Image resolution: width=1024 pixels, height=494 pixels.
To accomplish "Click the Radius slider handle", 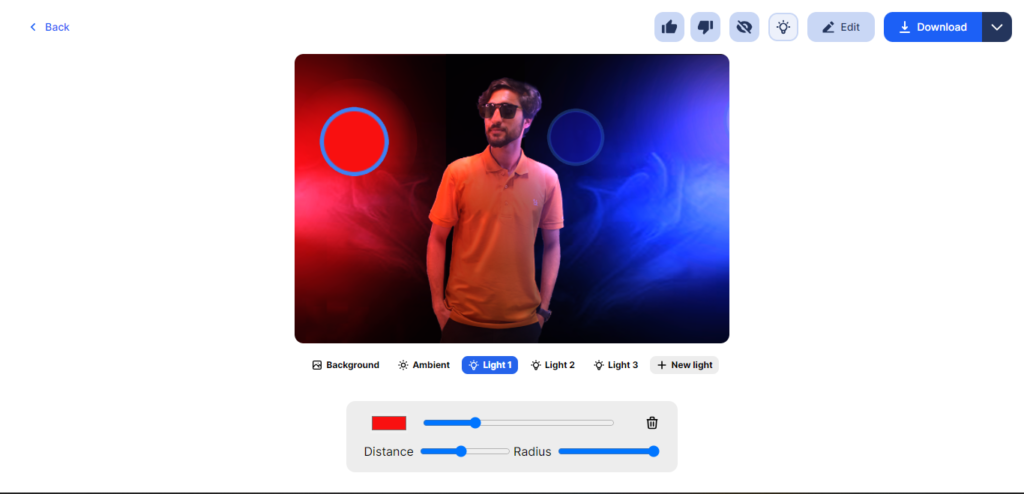I will pyautogui.click(x=654, y=451).
